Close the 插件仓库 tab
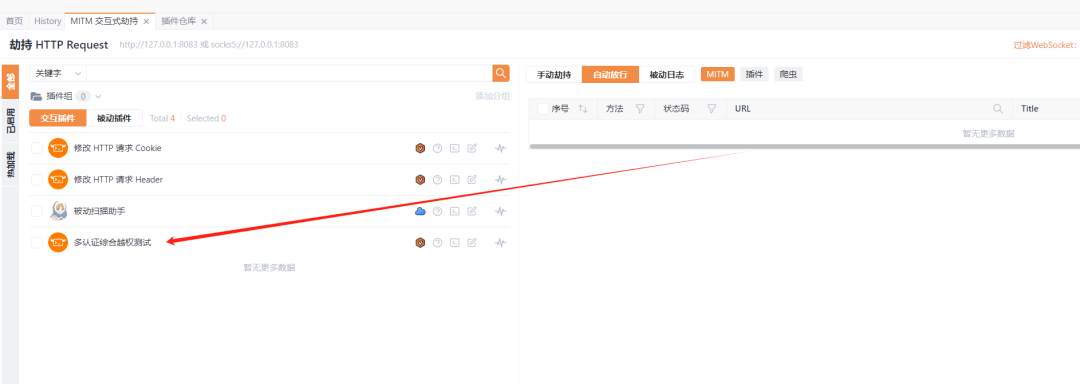 (x=205, y=21)
